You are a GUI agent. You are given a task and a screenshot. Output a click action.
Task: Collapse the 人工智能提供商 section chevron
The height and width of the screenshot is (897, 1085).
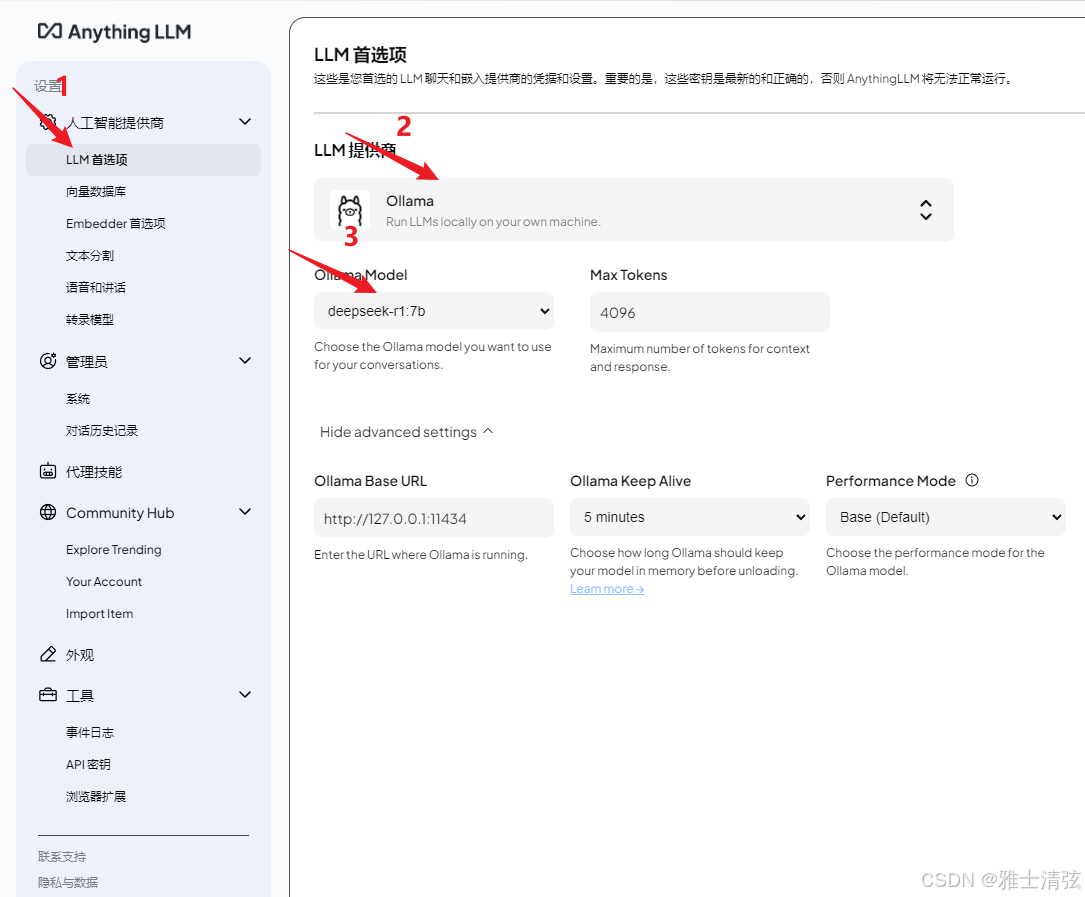point(245,122)
